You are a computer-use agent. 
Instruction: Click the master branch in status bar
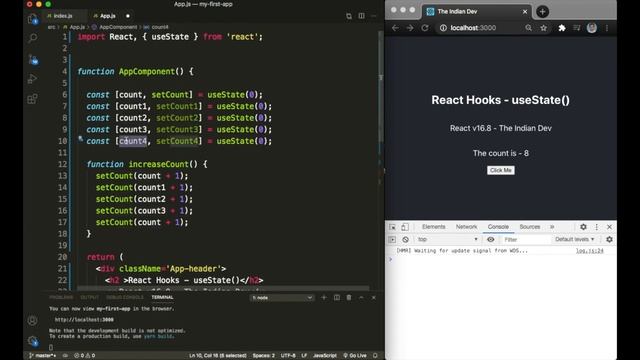43,356
